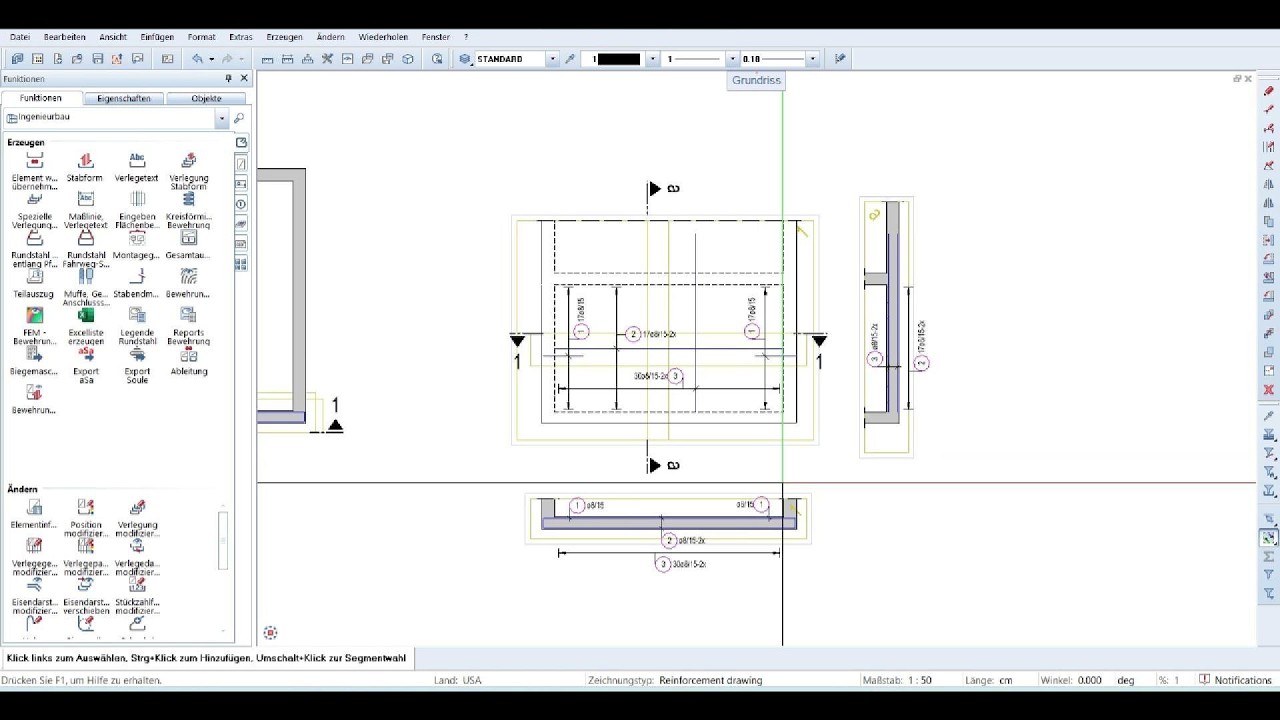Click the Grundriss view label
1280x720 pixels.
(x=756, y=80)
